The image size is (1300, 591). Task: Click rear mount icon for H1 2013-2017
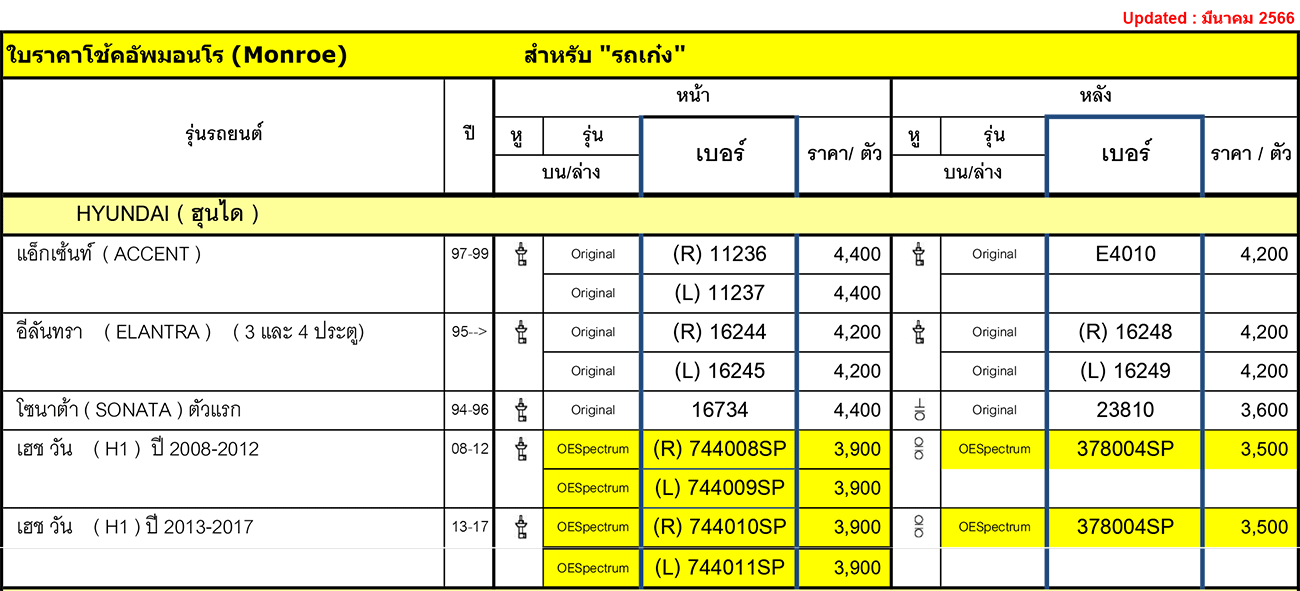pos(918,527)
